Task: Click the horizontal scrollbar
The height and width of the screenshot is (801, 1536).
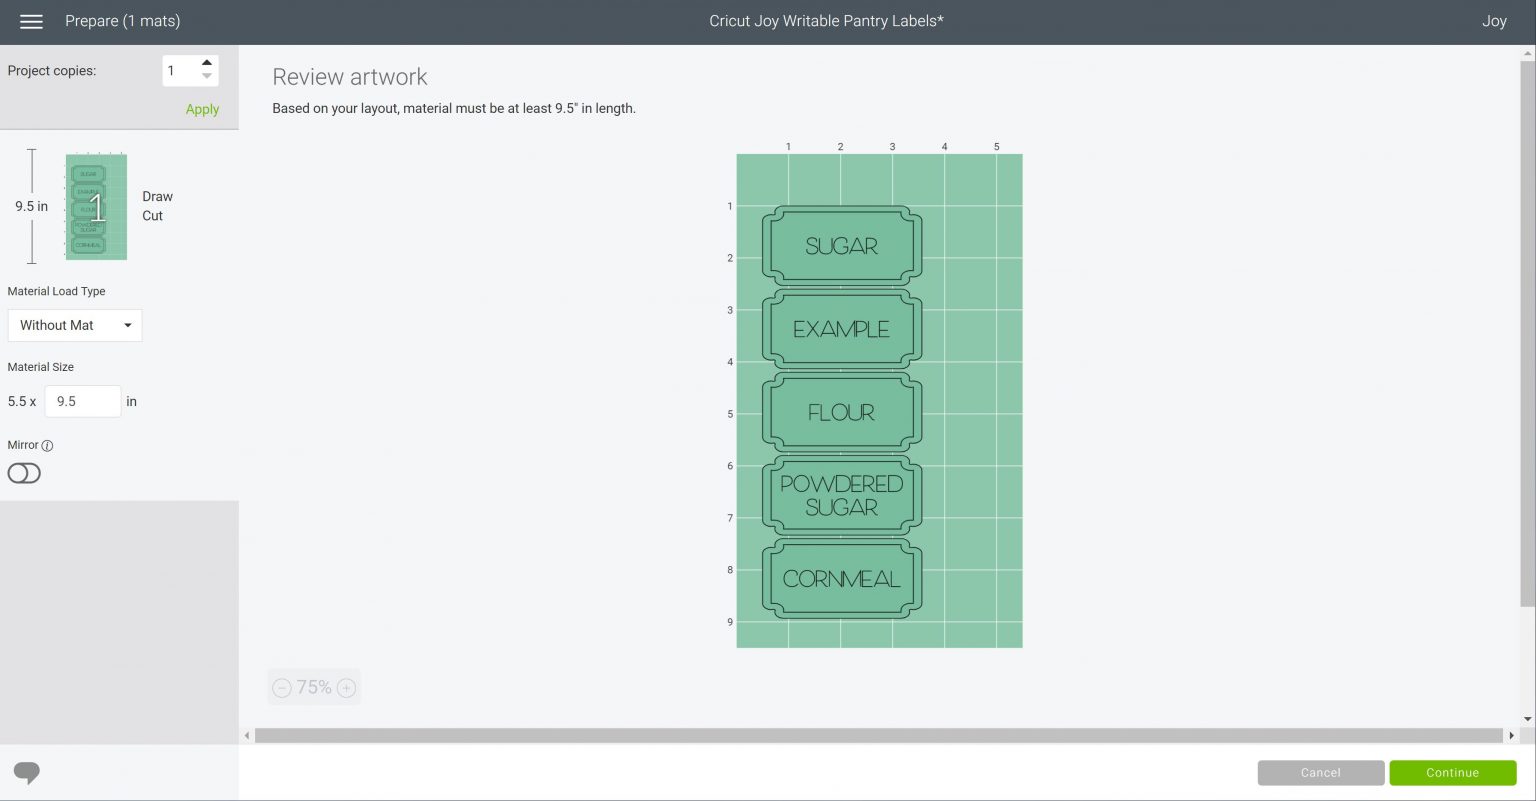Action: click(878, 735)
